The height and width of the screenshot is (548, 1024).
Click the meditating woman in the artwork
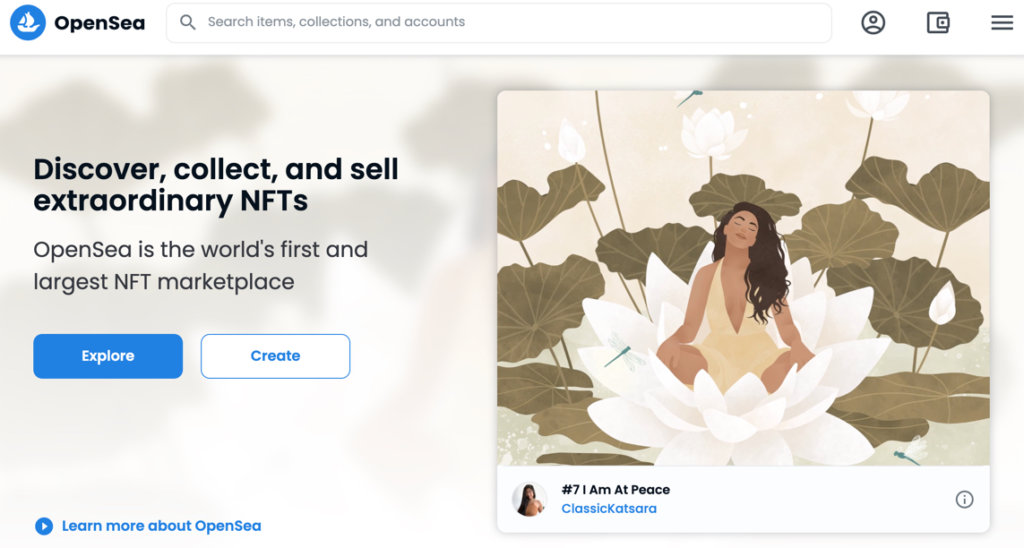pyautogui.click(x=741, y=290)
